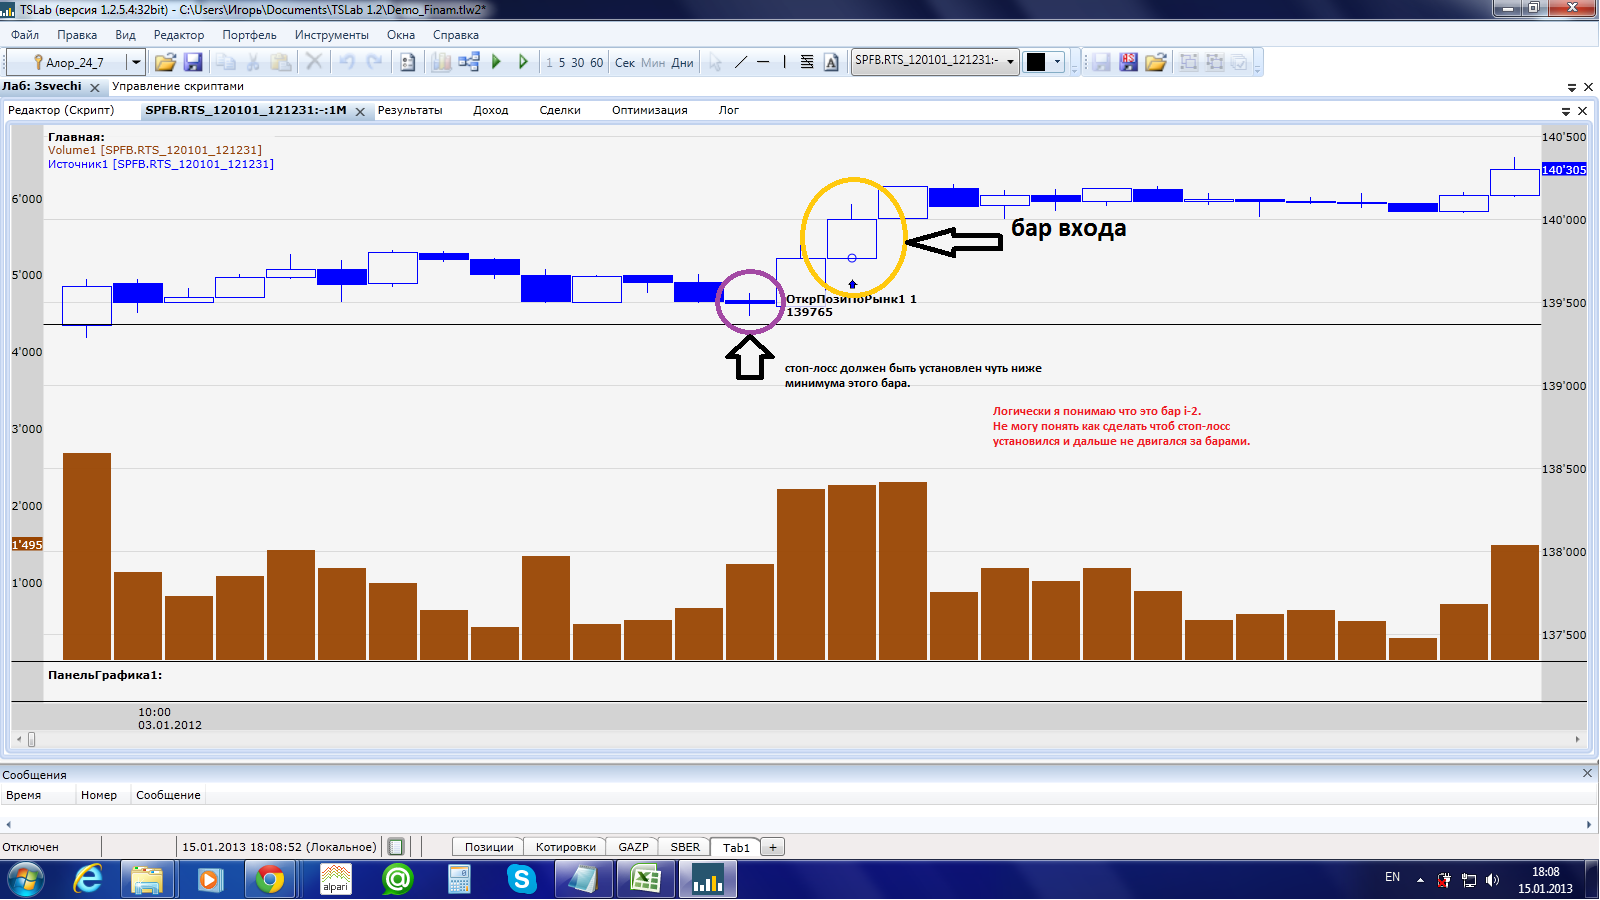Expand the black color picker dropdown arrow
Image resolution: width=1600 pixels, height=900 pixels.
point(1057,62)
